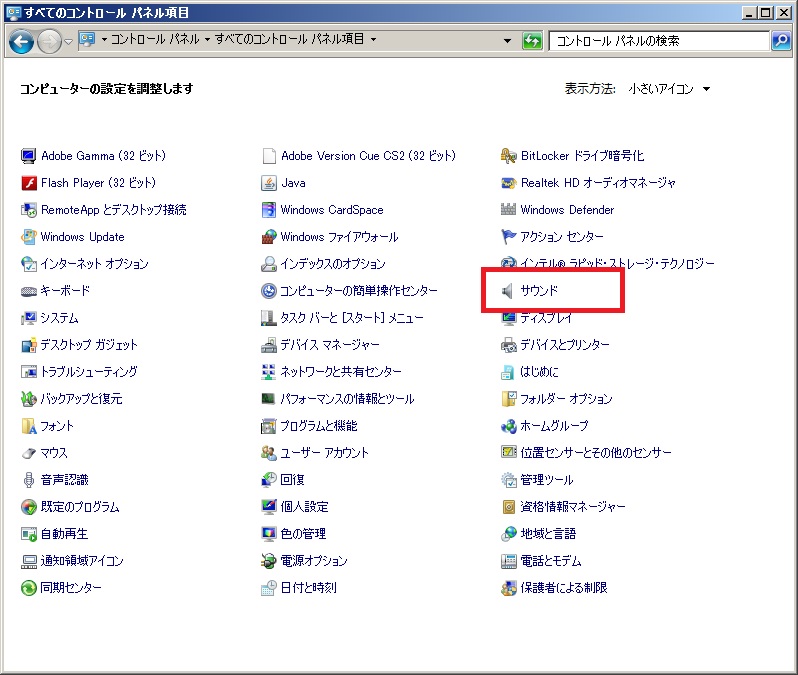The width and height of the screenshot is (798, 675).
Task: Open デスクトップ ガジェット link
Action: click(89, 345)
